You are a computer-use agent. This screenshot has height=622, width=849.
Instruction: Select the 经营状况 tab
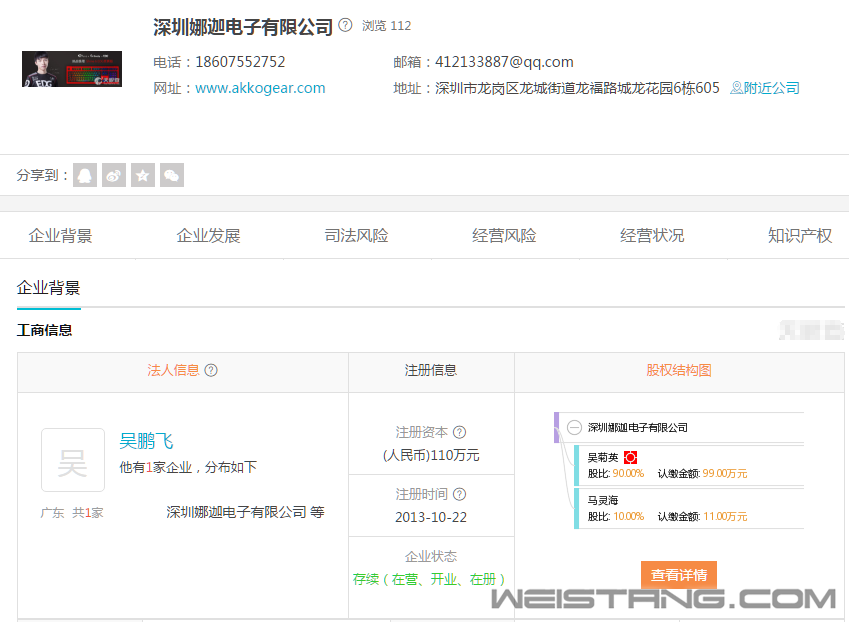coord(652,235)
